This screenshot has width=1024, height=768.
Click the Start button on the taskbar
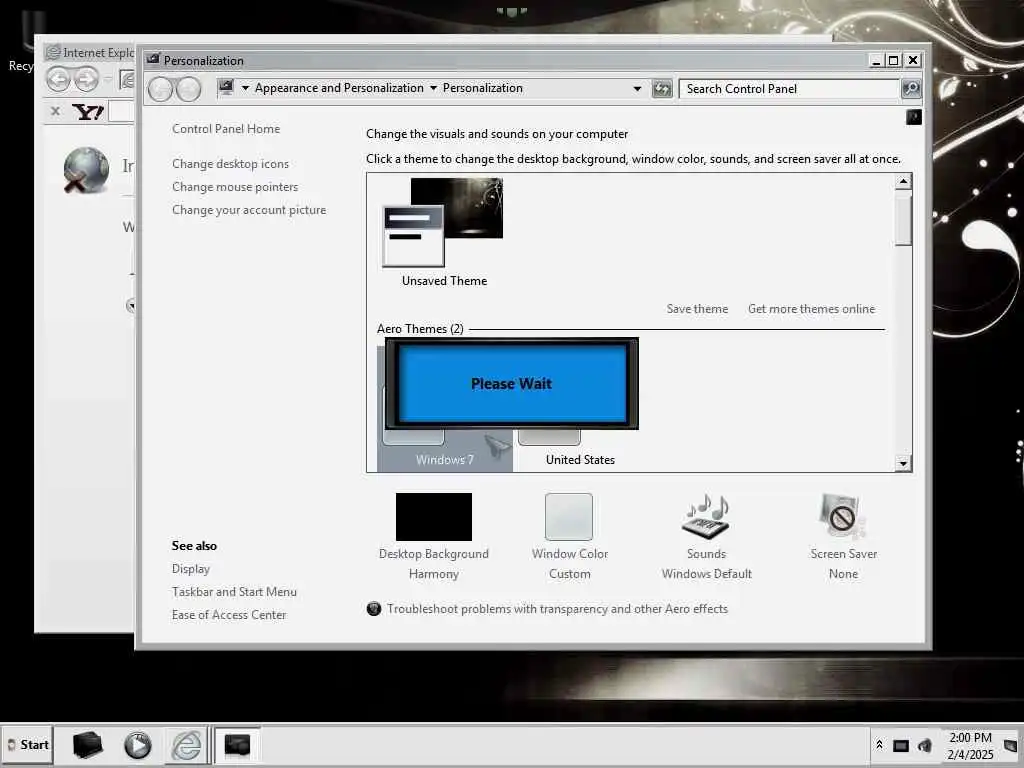(x=27, y=744)
